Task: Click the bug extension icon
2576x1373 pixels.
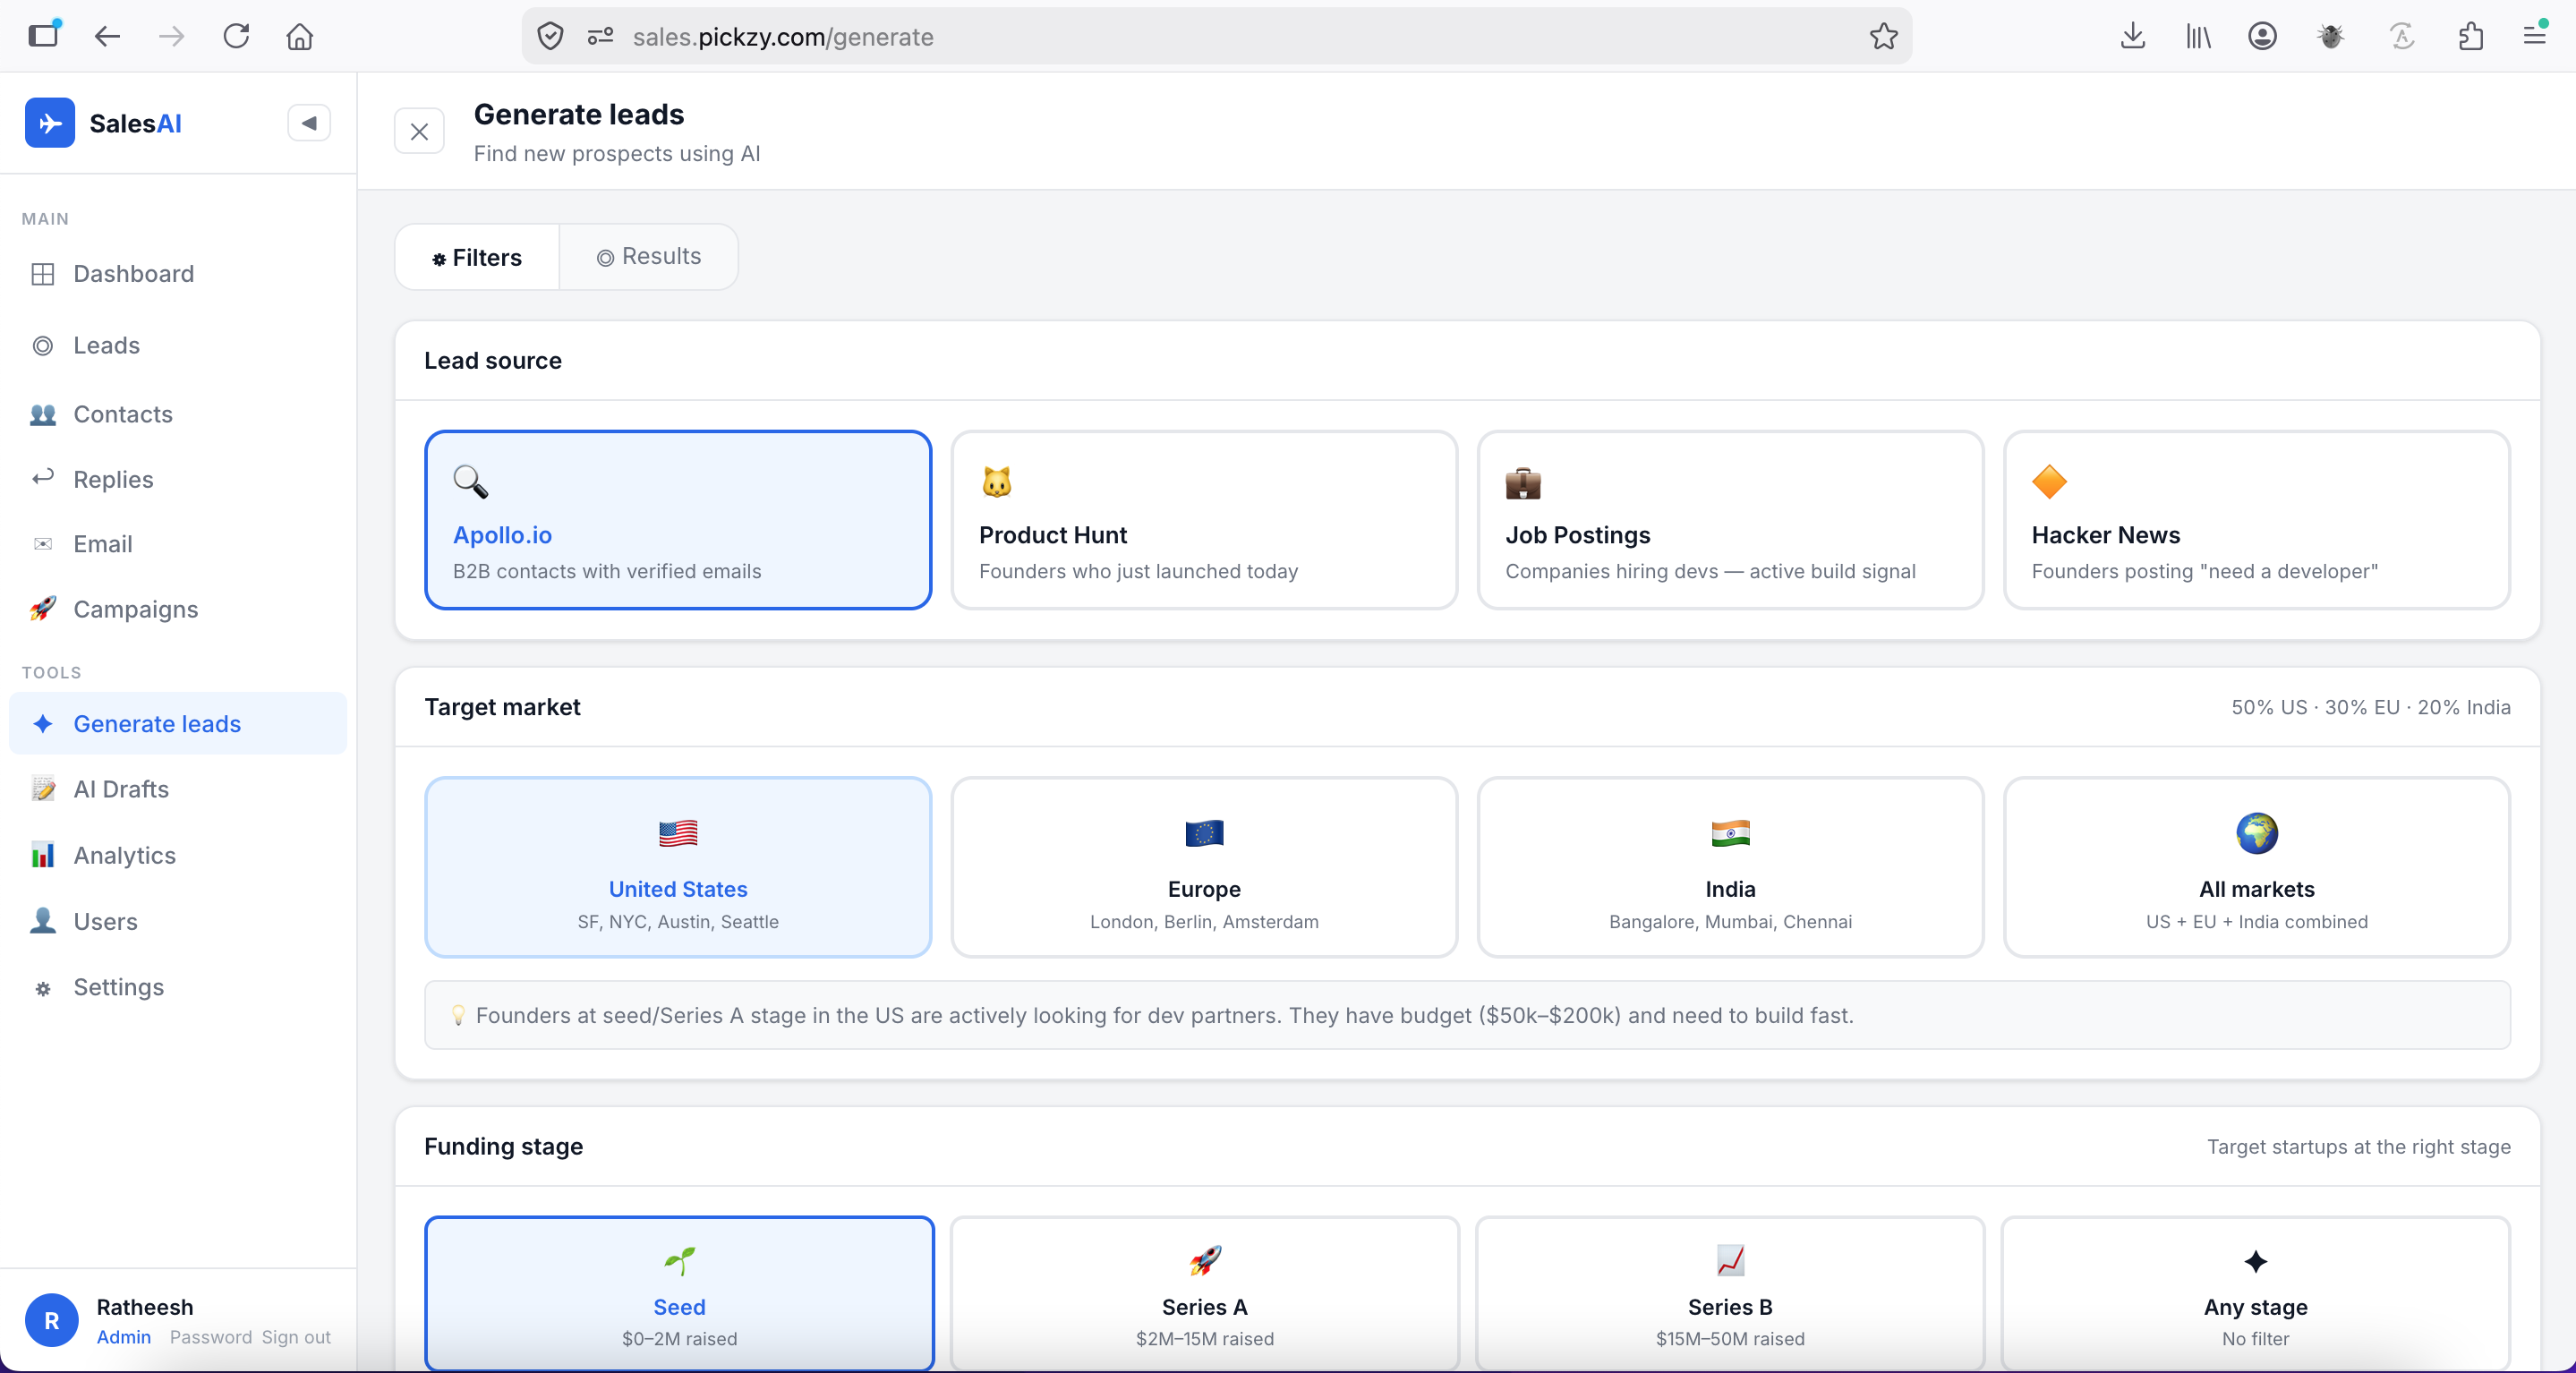Action: coord(2331,37)
